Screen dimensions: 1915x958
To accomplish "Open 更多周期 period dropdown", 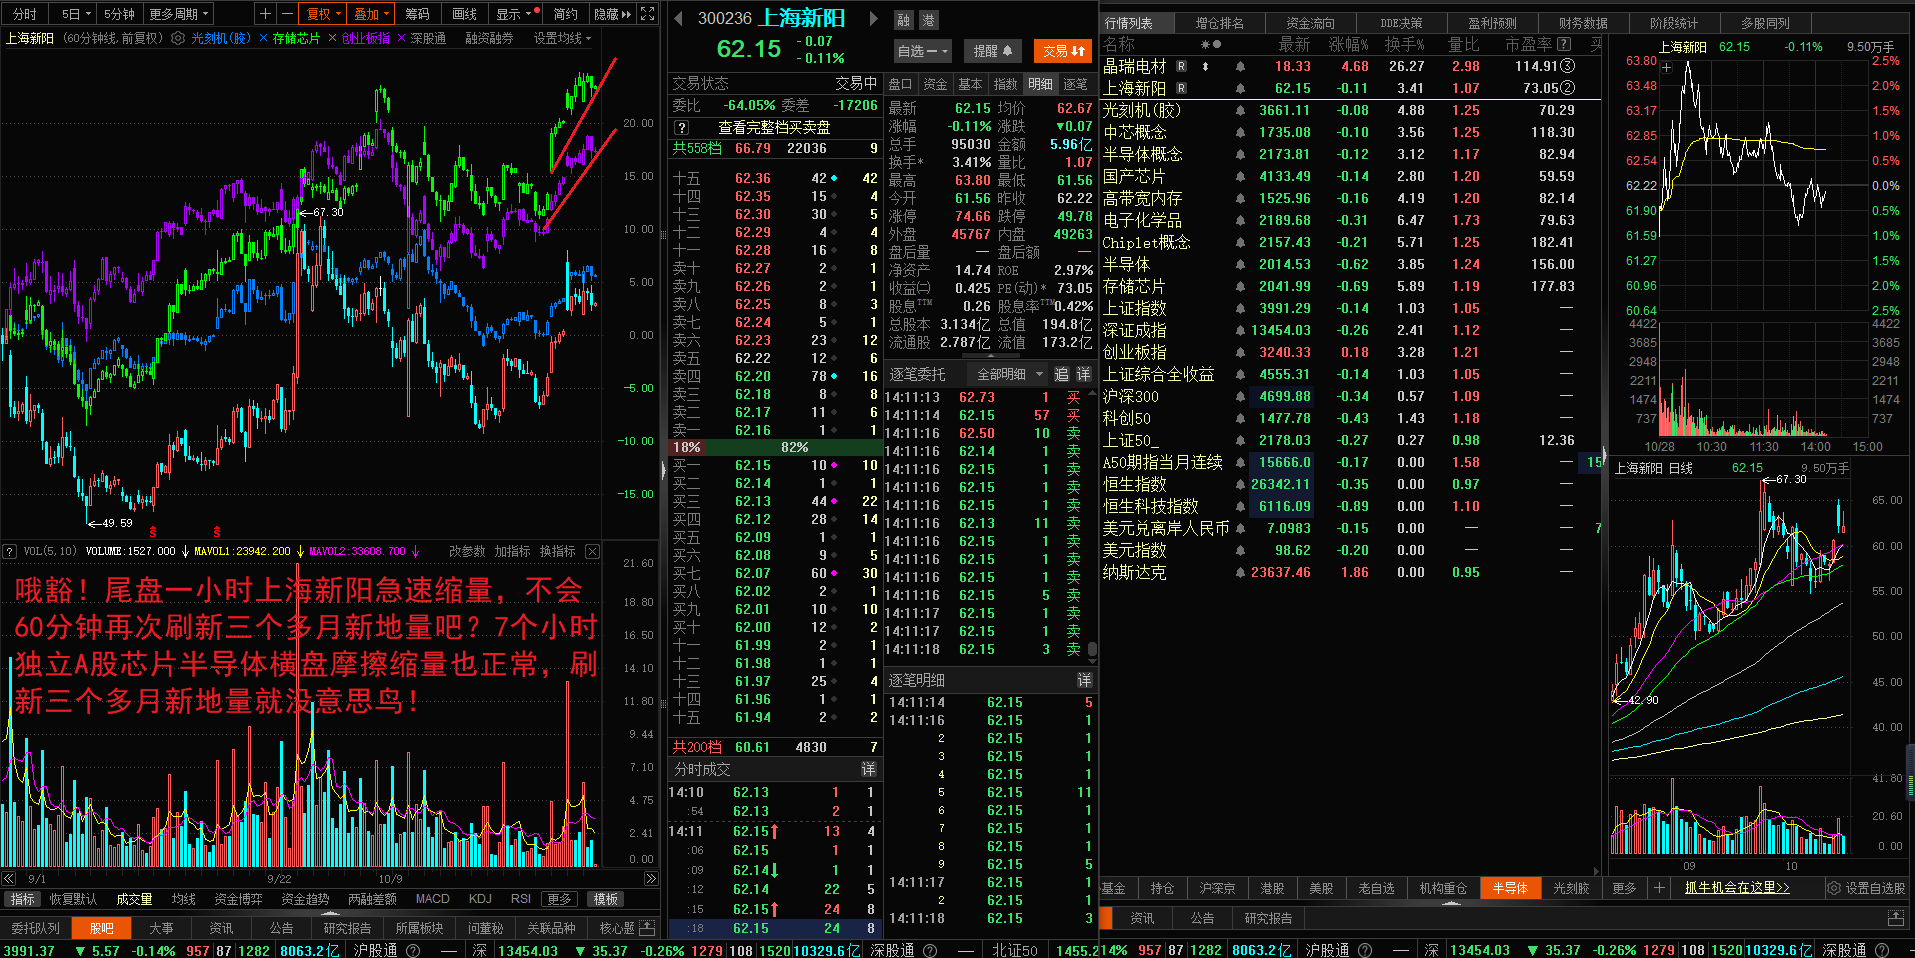I will tap(179, 14).
